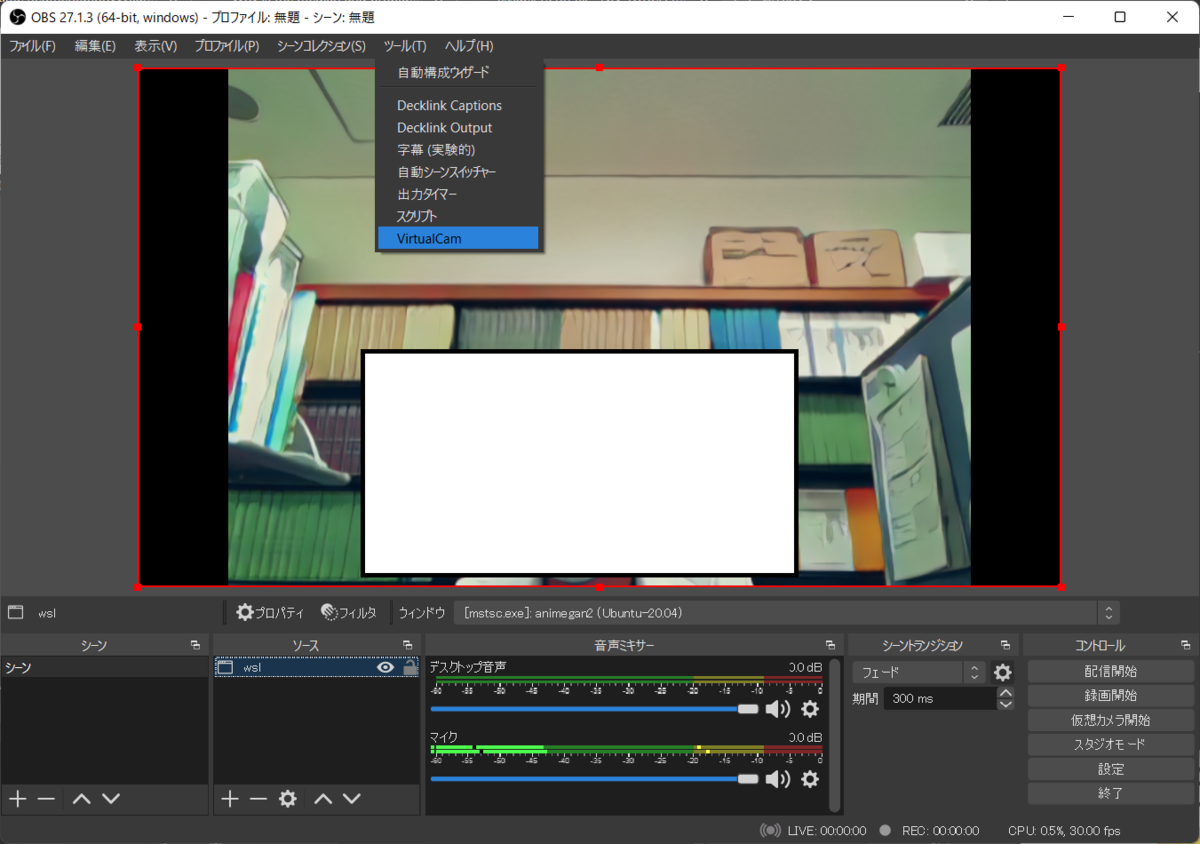
Task: Increase transition duration with up arrow
Action: click(x=1006, y=693)
